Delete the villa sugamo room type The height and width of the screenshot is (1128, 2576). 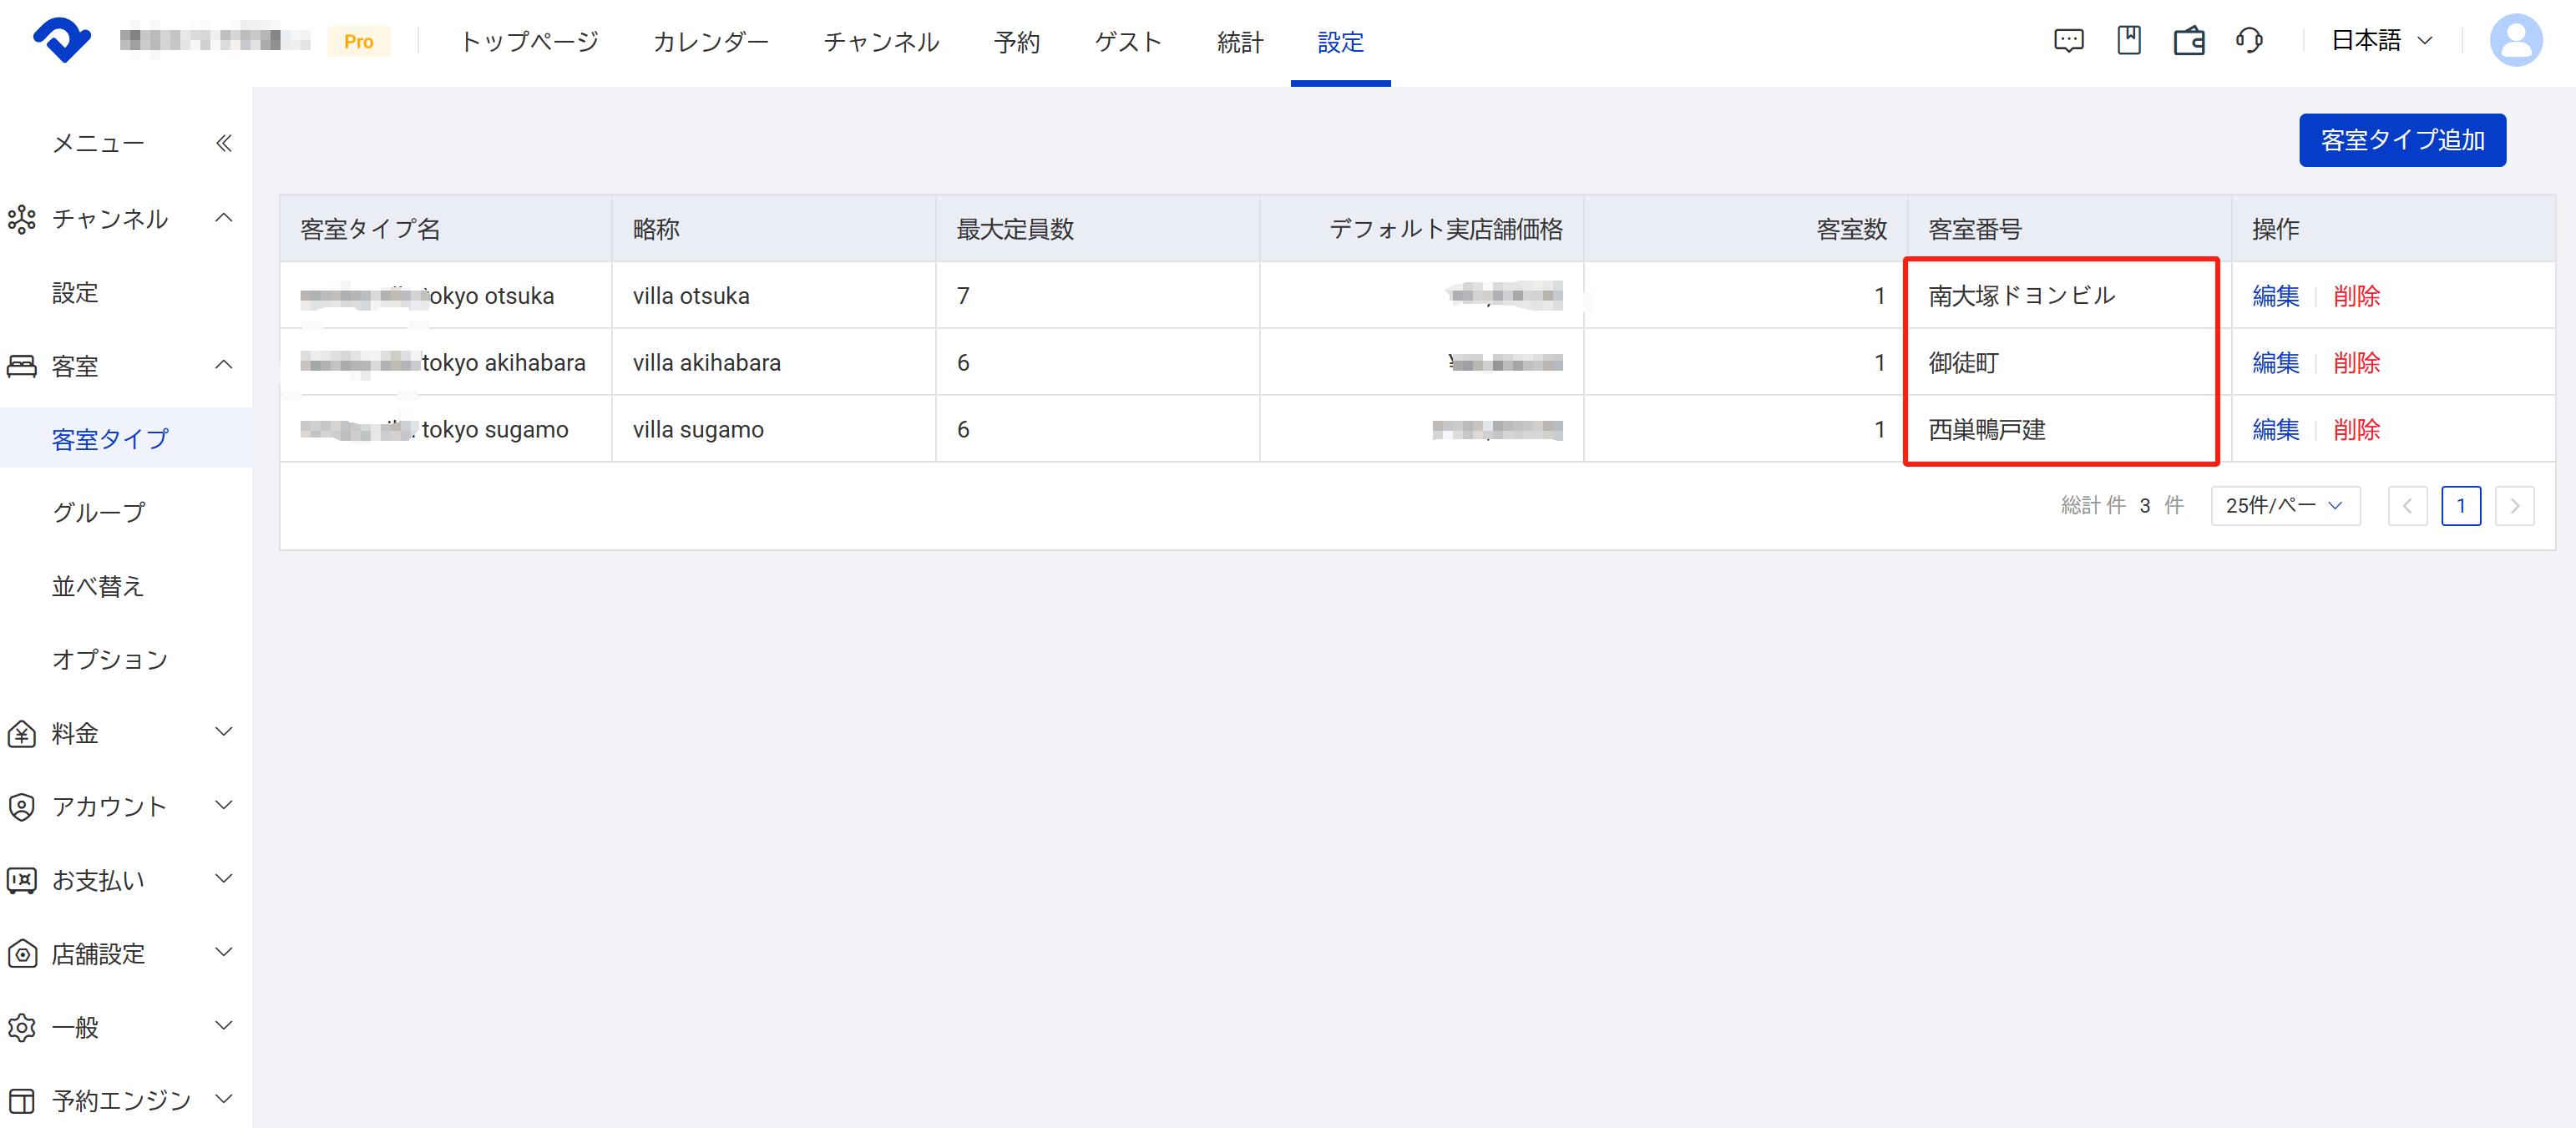(2356, 430)
